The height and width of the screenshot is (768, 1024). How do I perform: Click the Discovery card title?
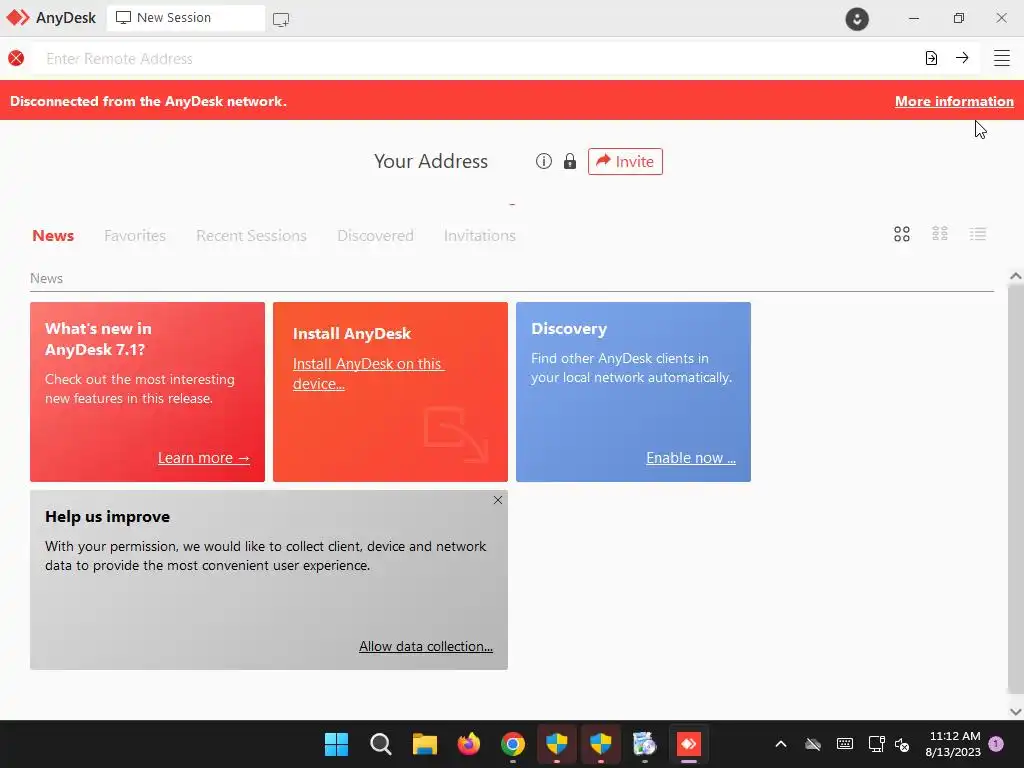[569, 328]
